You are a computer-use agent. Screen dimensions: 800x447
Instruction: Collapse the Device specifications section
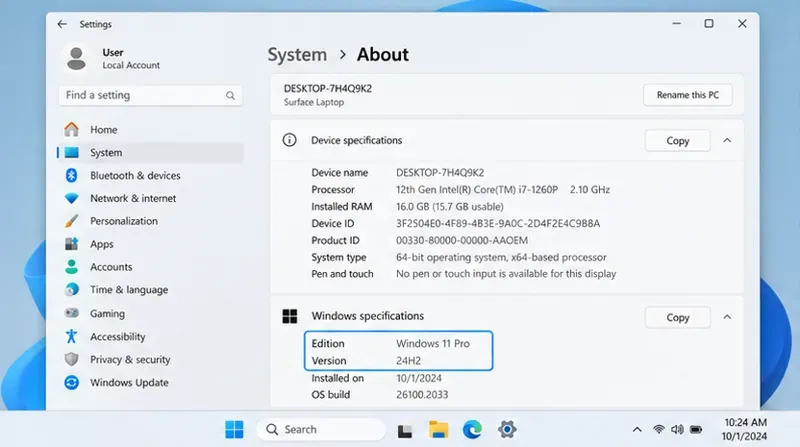pos(727,140)
